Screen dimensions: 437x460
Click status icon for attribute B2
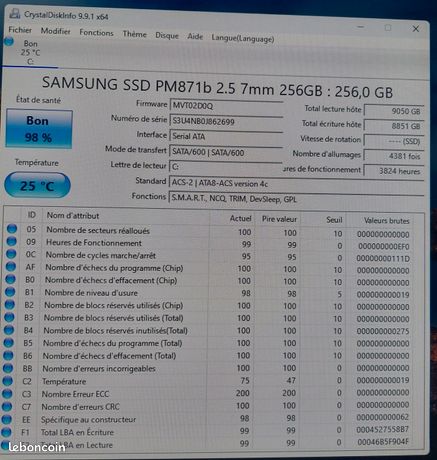tap(10, 304)
